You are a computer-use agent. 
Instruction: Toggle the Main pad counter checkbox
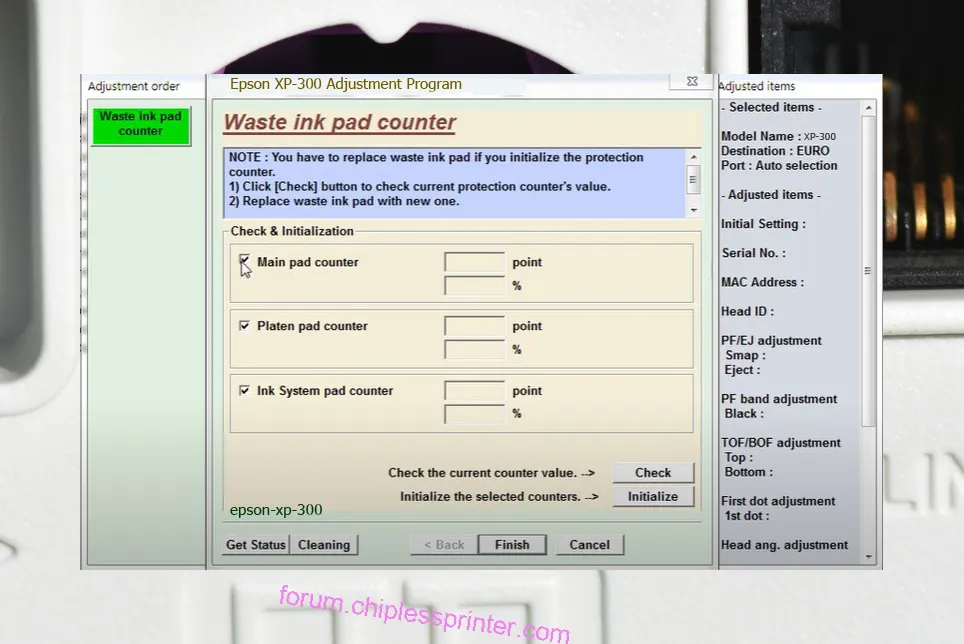[x=245, y=260]
